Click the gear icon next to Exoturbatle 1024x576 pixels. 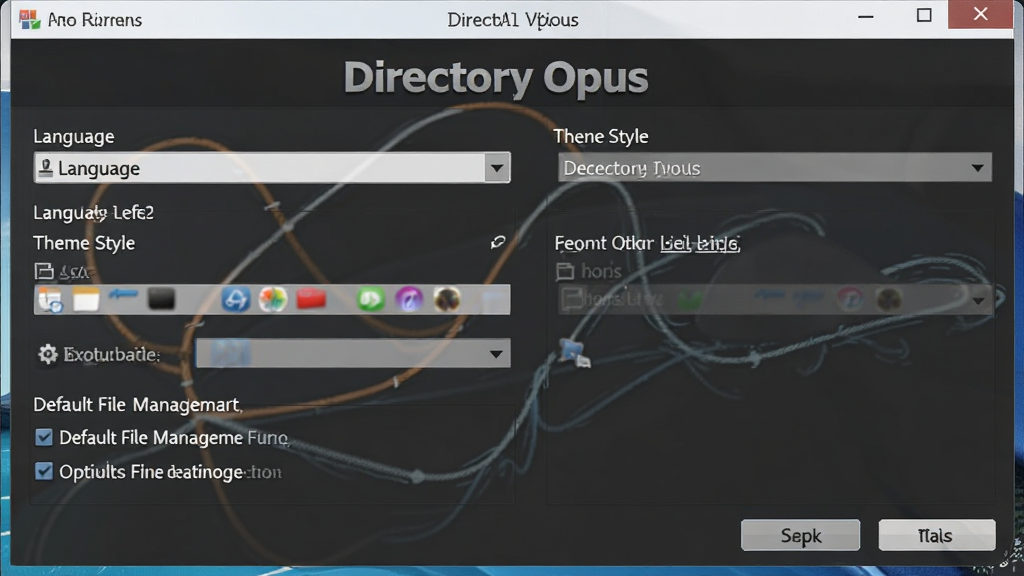tap(48, 354)
